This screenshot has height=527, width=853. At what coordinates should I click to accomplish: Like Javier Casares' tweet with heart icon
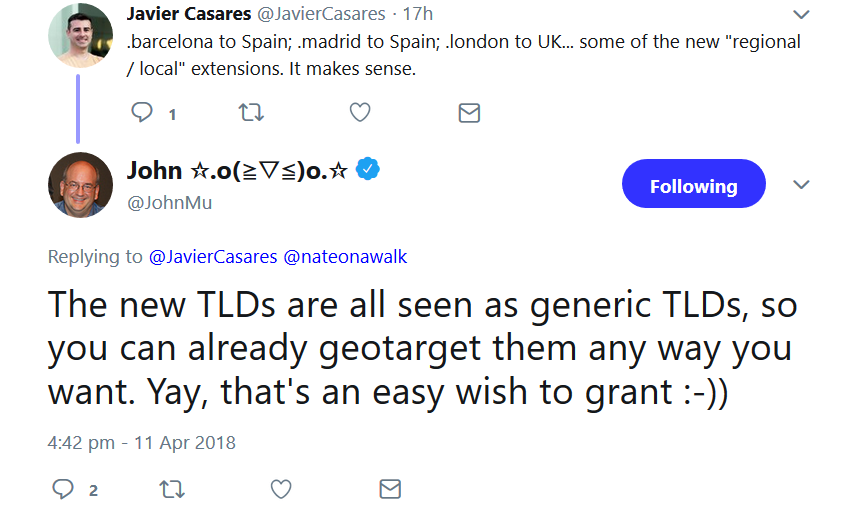360,113
